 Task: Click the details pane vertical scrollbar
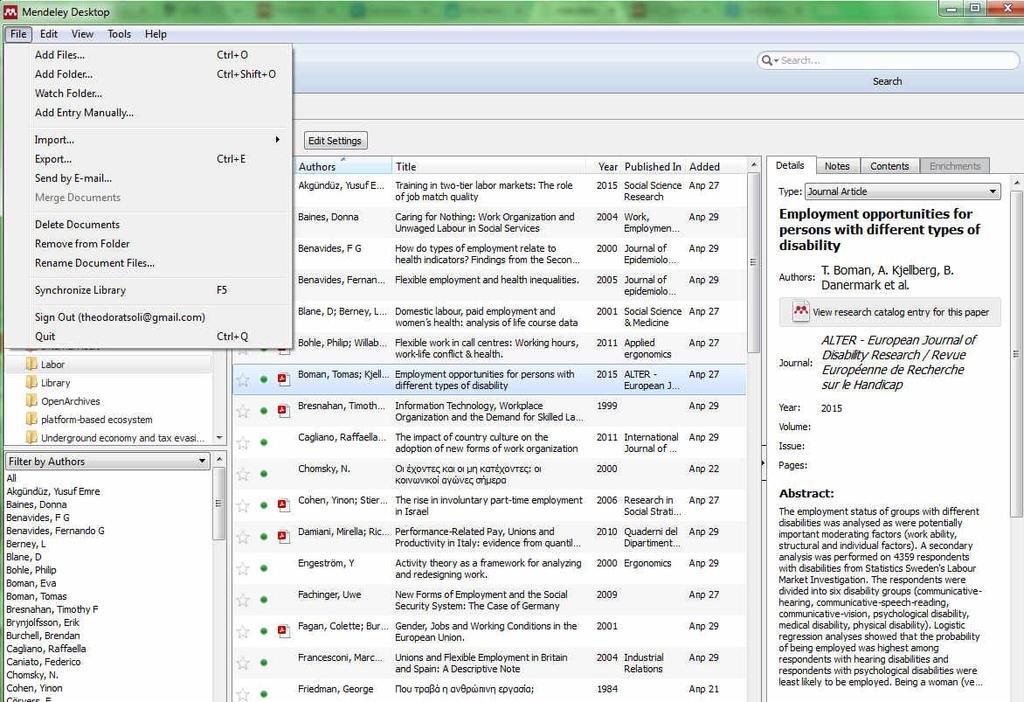(1016, 353)
